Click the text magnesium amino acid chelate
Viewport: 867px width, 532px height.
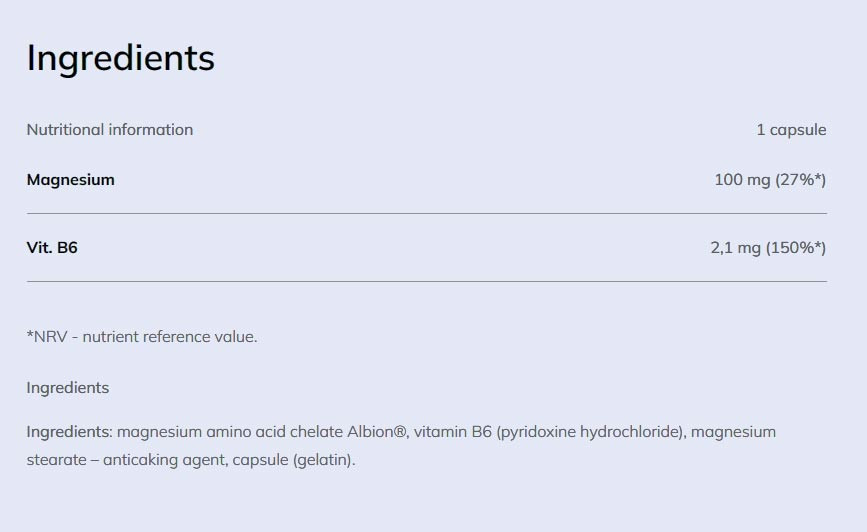click(229, 432)
